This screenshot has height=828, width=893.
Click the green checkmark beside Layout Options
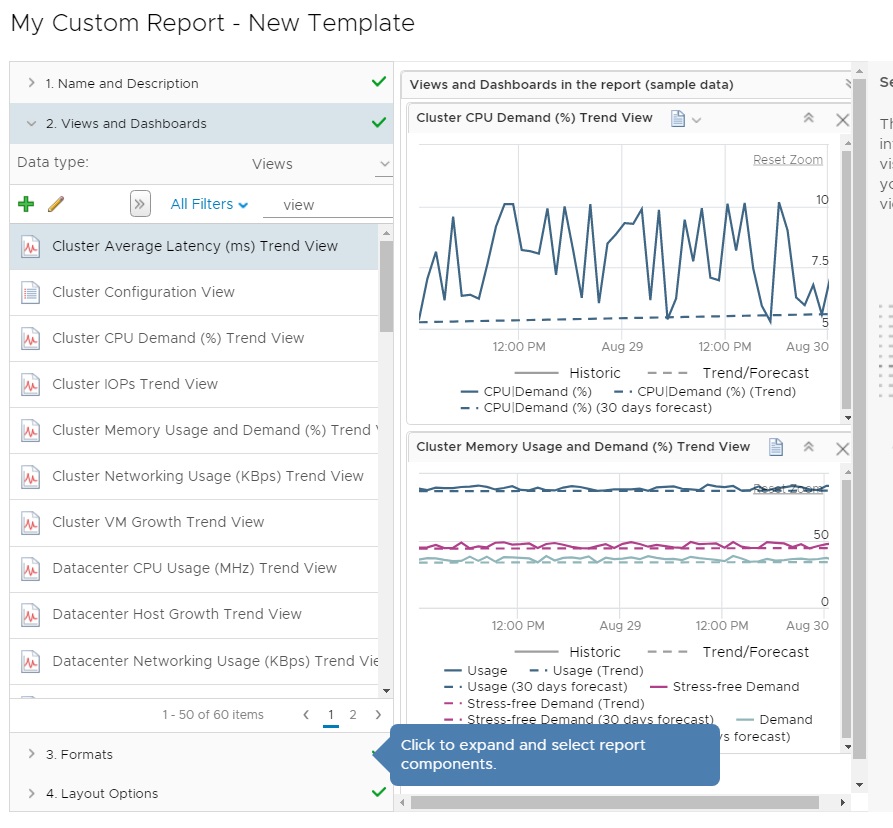coord(378,793)
